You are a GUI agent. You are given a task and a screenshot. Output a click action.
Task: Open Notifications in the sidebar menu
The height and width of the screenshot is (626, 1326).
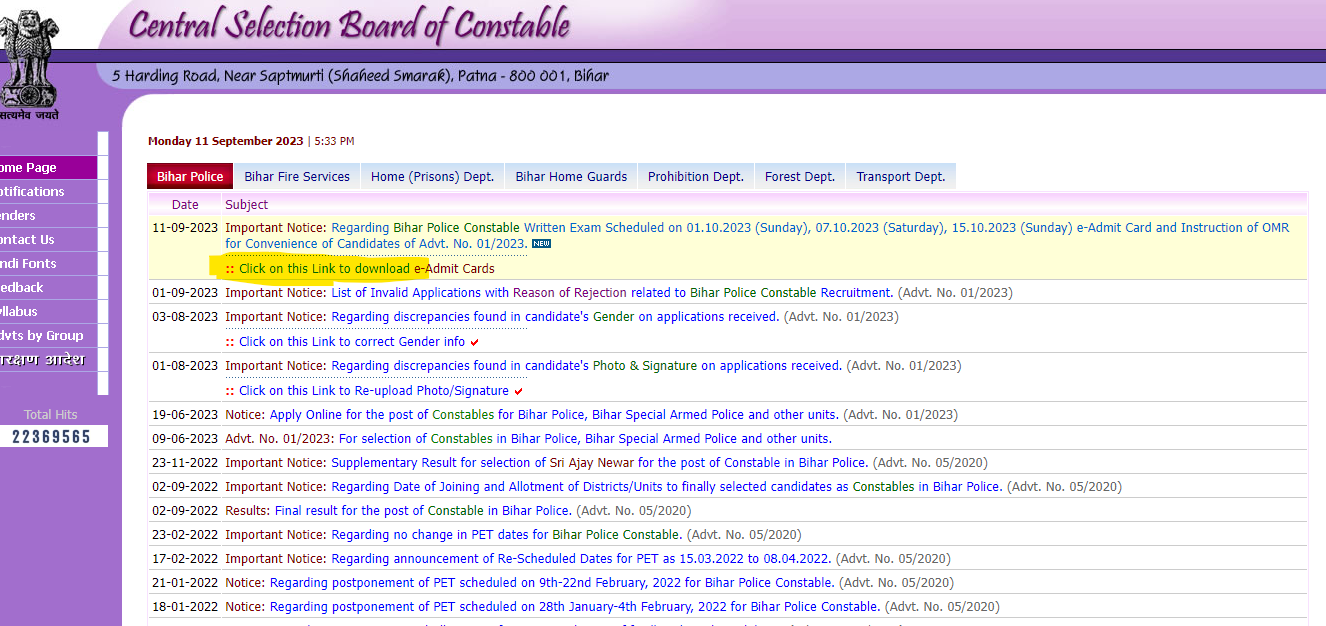[x=48, y=192]
